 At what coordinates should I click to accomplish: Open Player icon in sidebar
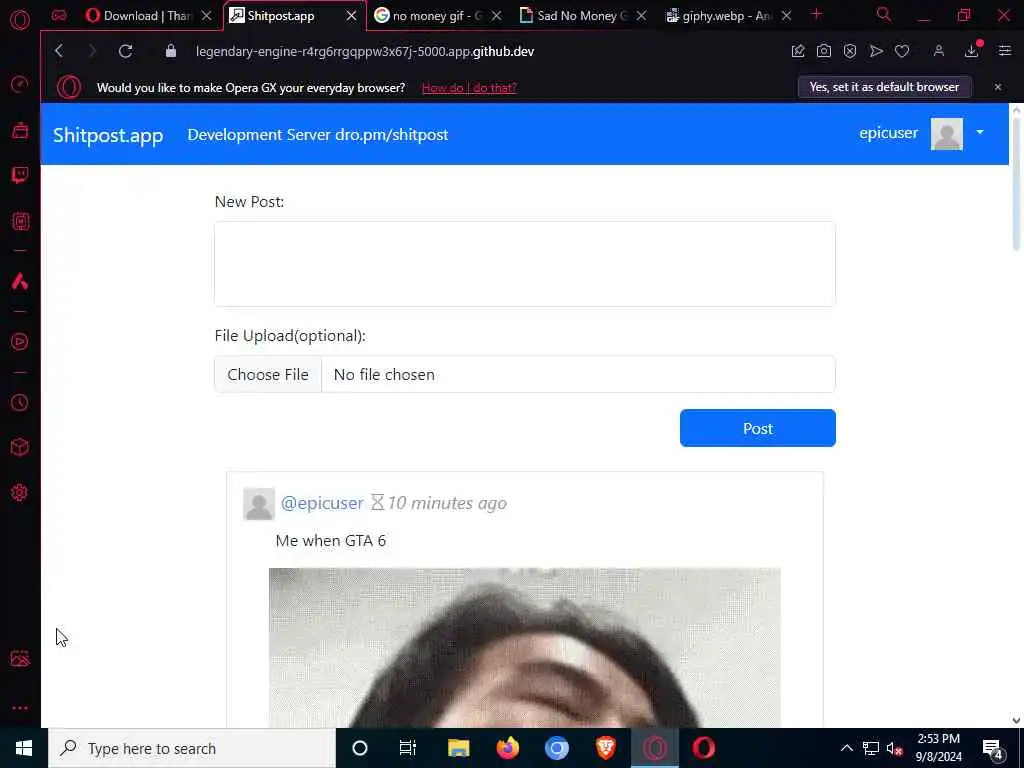point(20,342)
